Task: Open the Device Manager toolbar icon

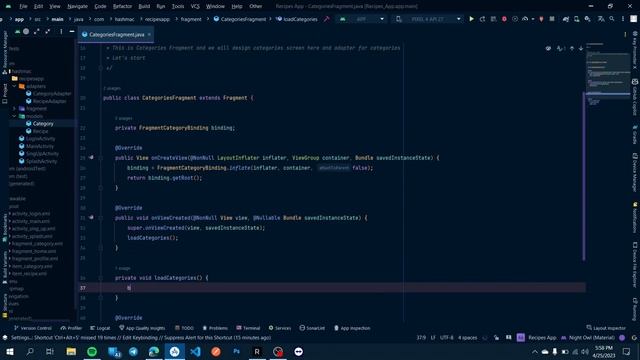Action: point(576,19)
